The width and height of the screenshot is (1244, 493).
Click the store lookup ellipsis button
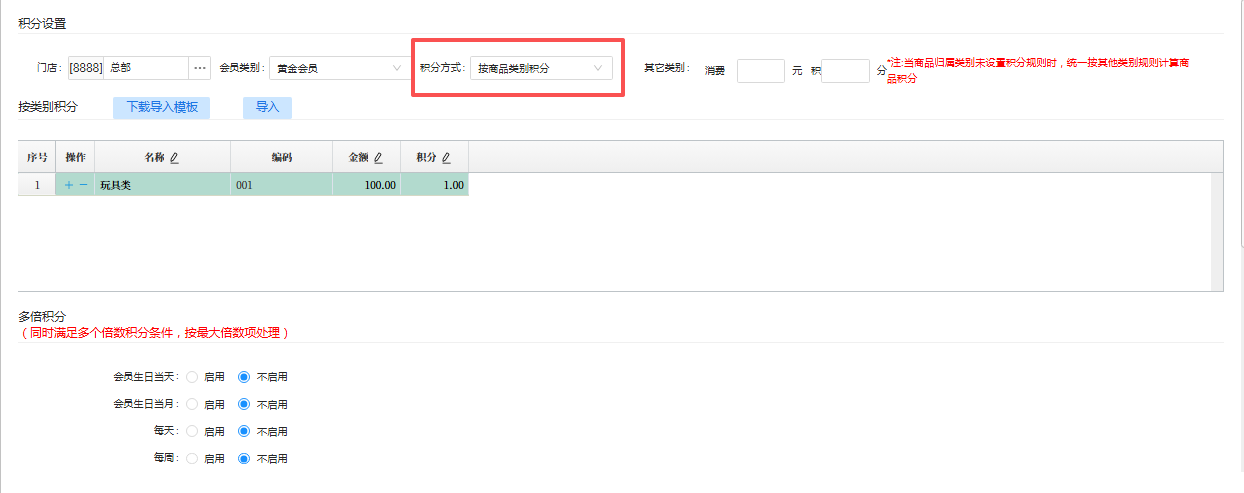click(x=200, y=68)
